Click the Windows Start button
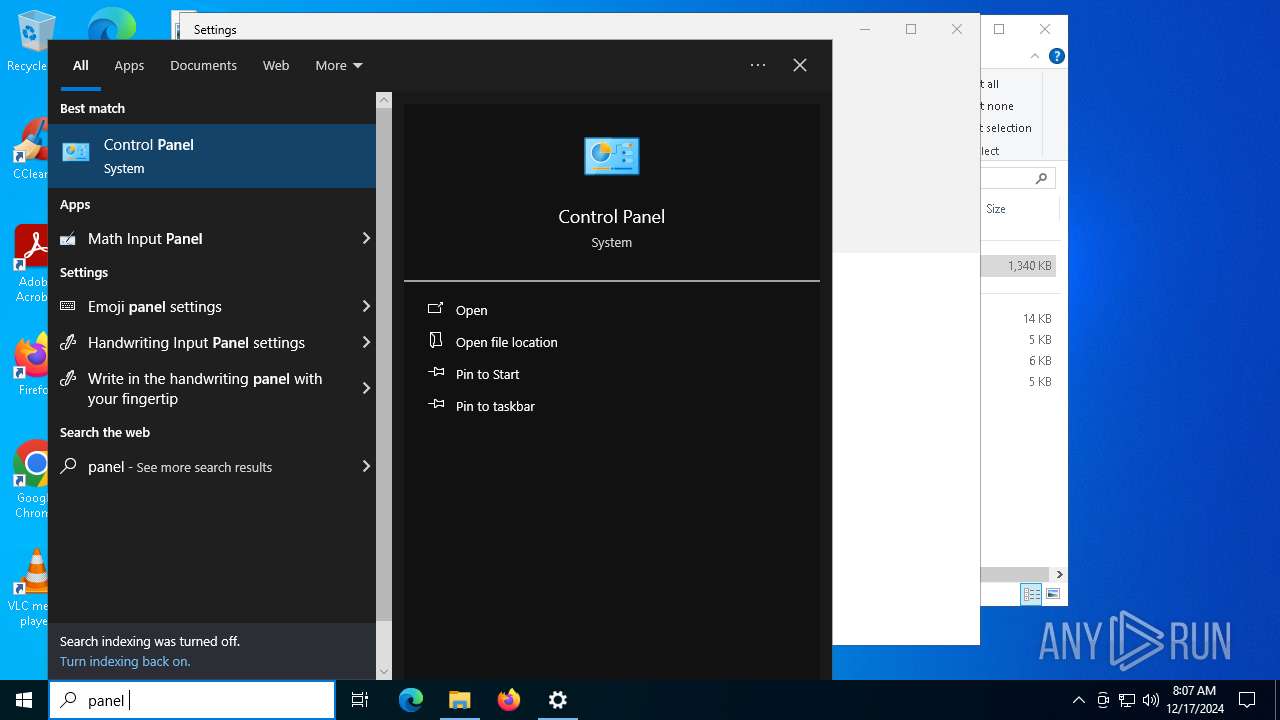1280x720 pixels. pyautogui.click(x=24, y=700)
